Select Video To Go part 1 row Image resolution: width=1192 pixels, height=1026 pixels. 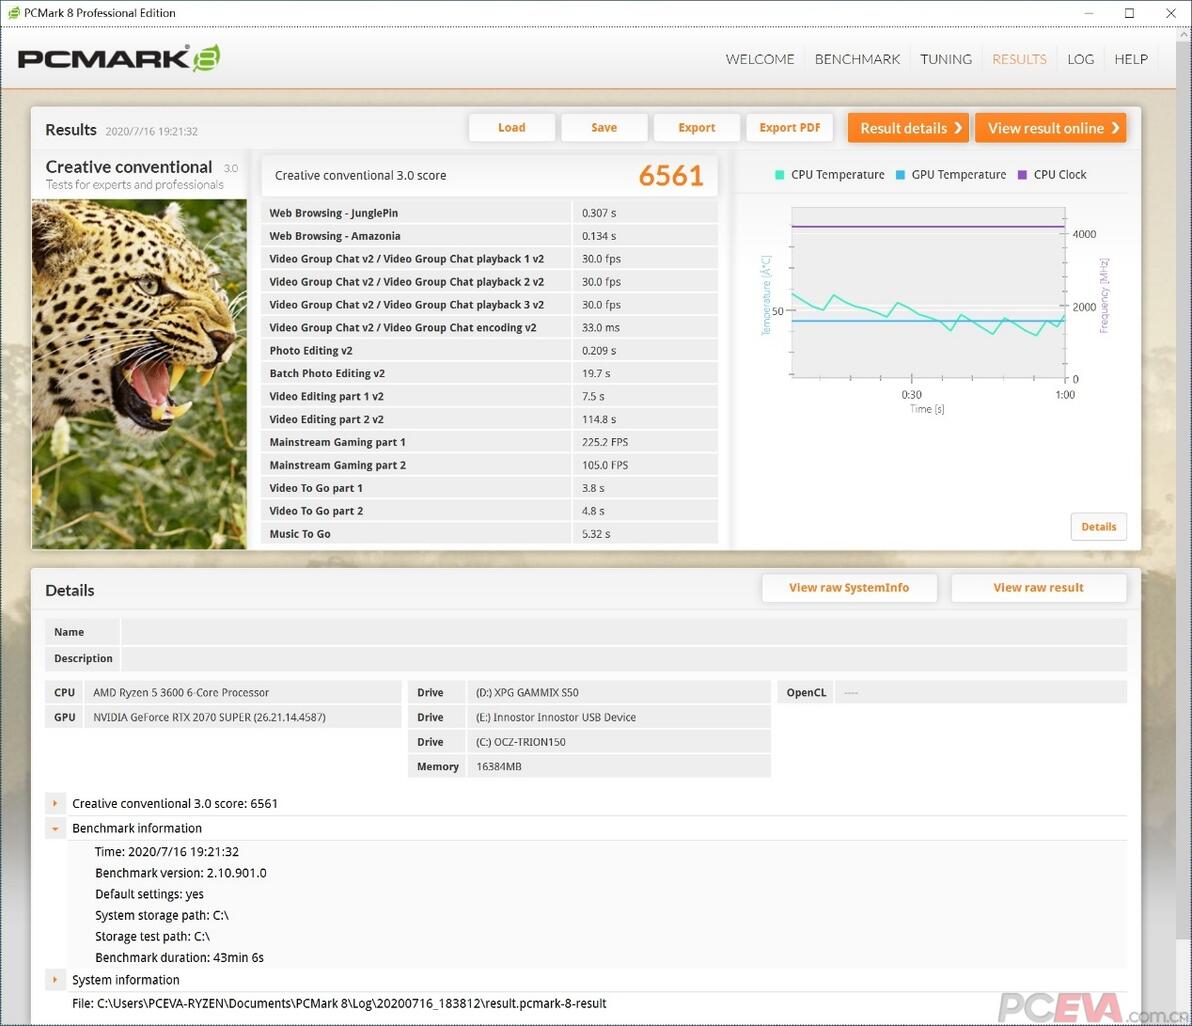pos(490,488)
